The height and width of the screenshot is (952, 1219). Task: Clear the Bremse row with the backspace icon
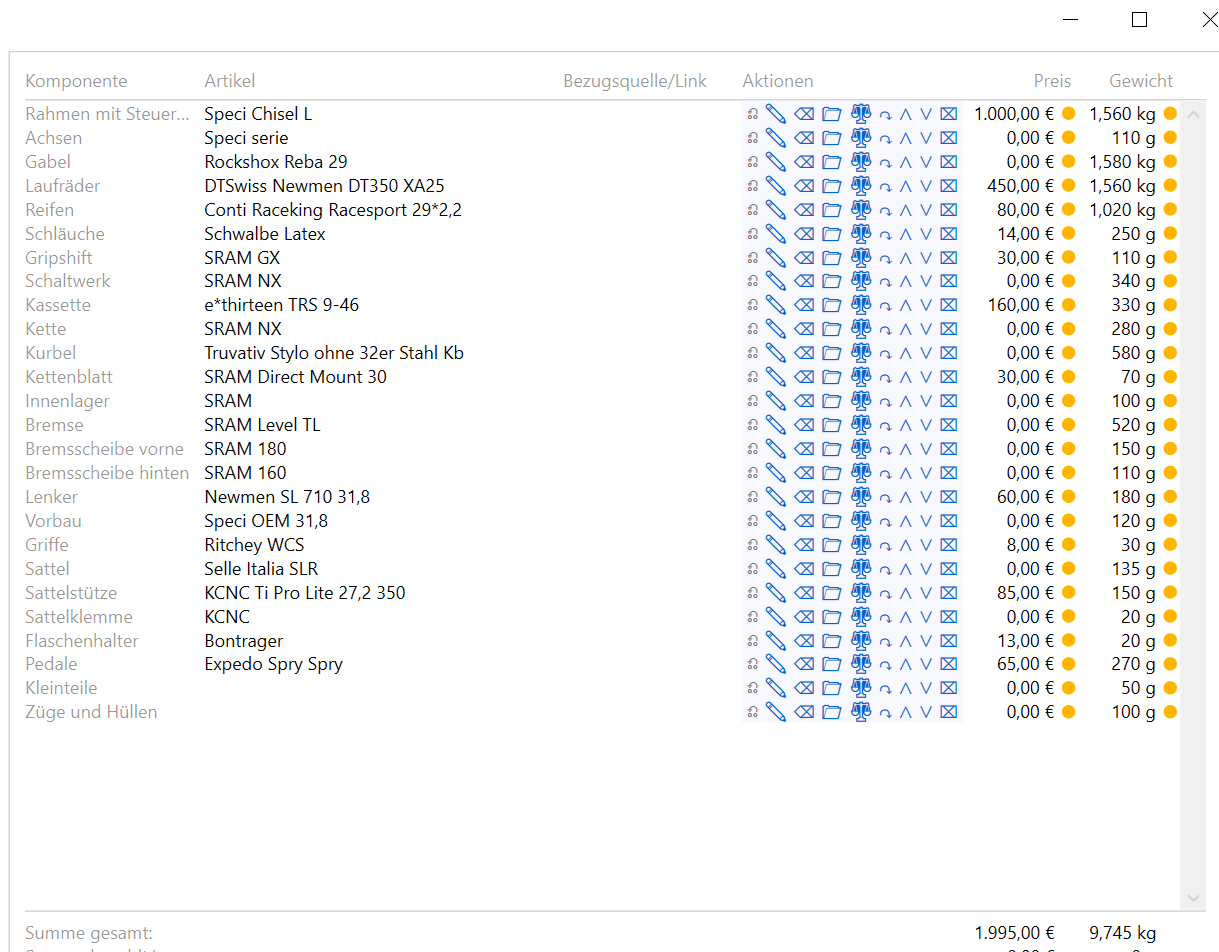click(x=804, y=425)
